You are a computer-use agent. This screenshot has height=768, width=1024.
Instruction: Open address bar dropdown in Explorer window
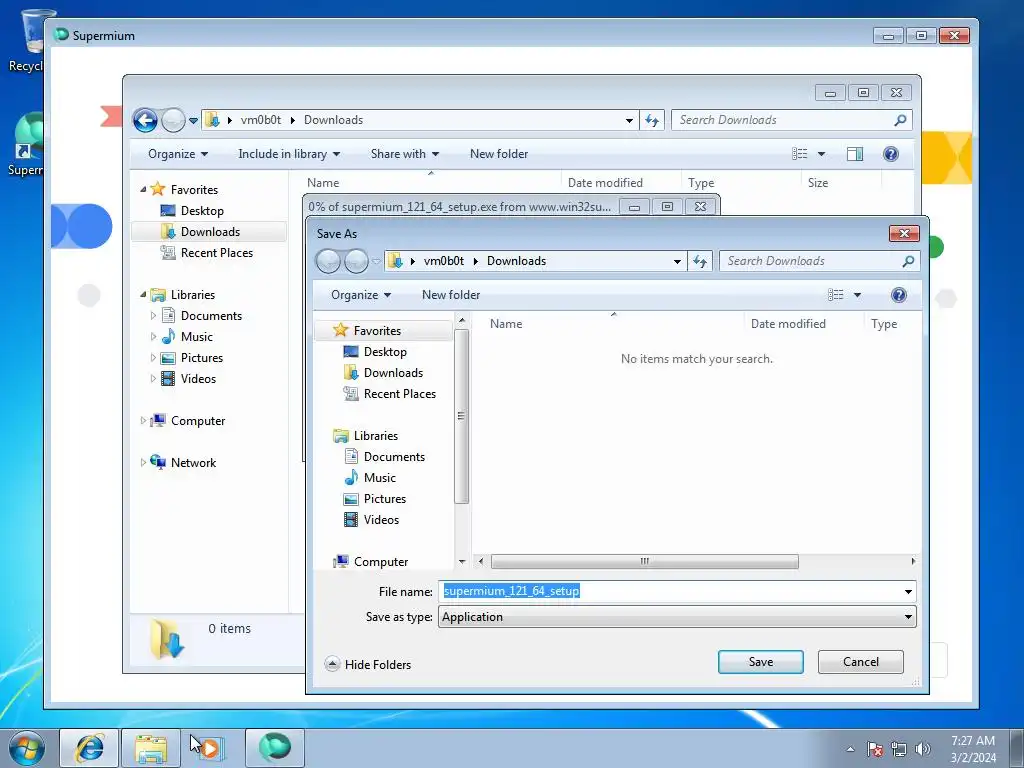pos(629,120)
